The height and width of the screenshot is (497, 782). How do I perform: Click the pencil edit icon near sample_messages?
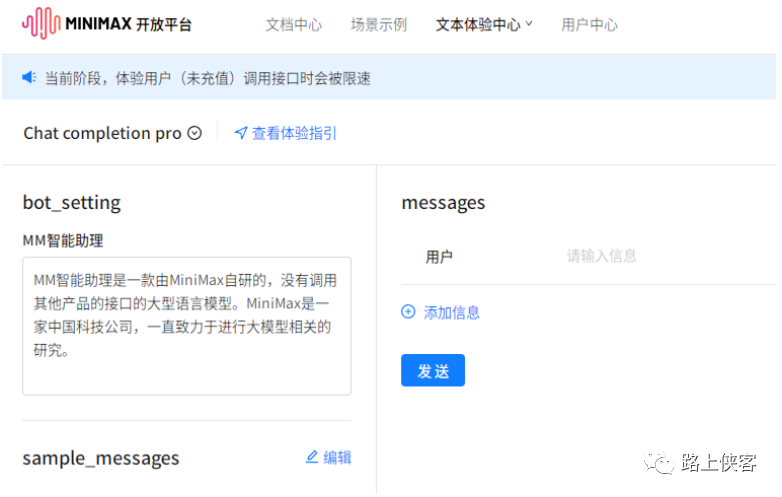click(x=312, y=457)
